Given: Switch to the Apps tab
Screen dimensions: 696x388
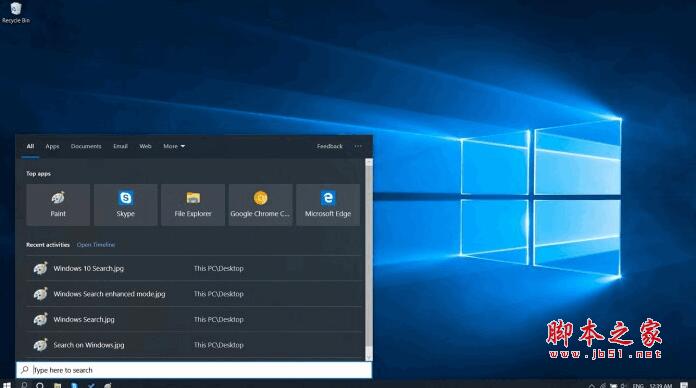Looking at the screenshot, I should click(52, 146).
